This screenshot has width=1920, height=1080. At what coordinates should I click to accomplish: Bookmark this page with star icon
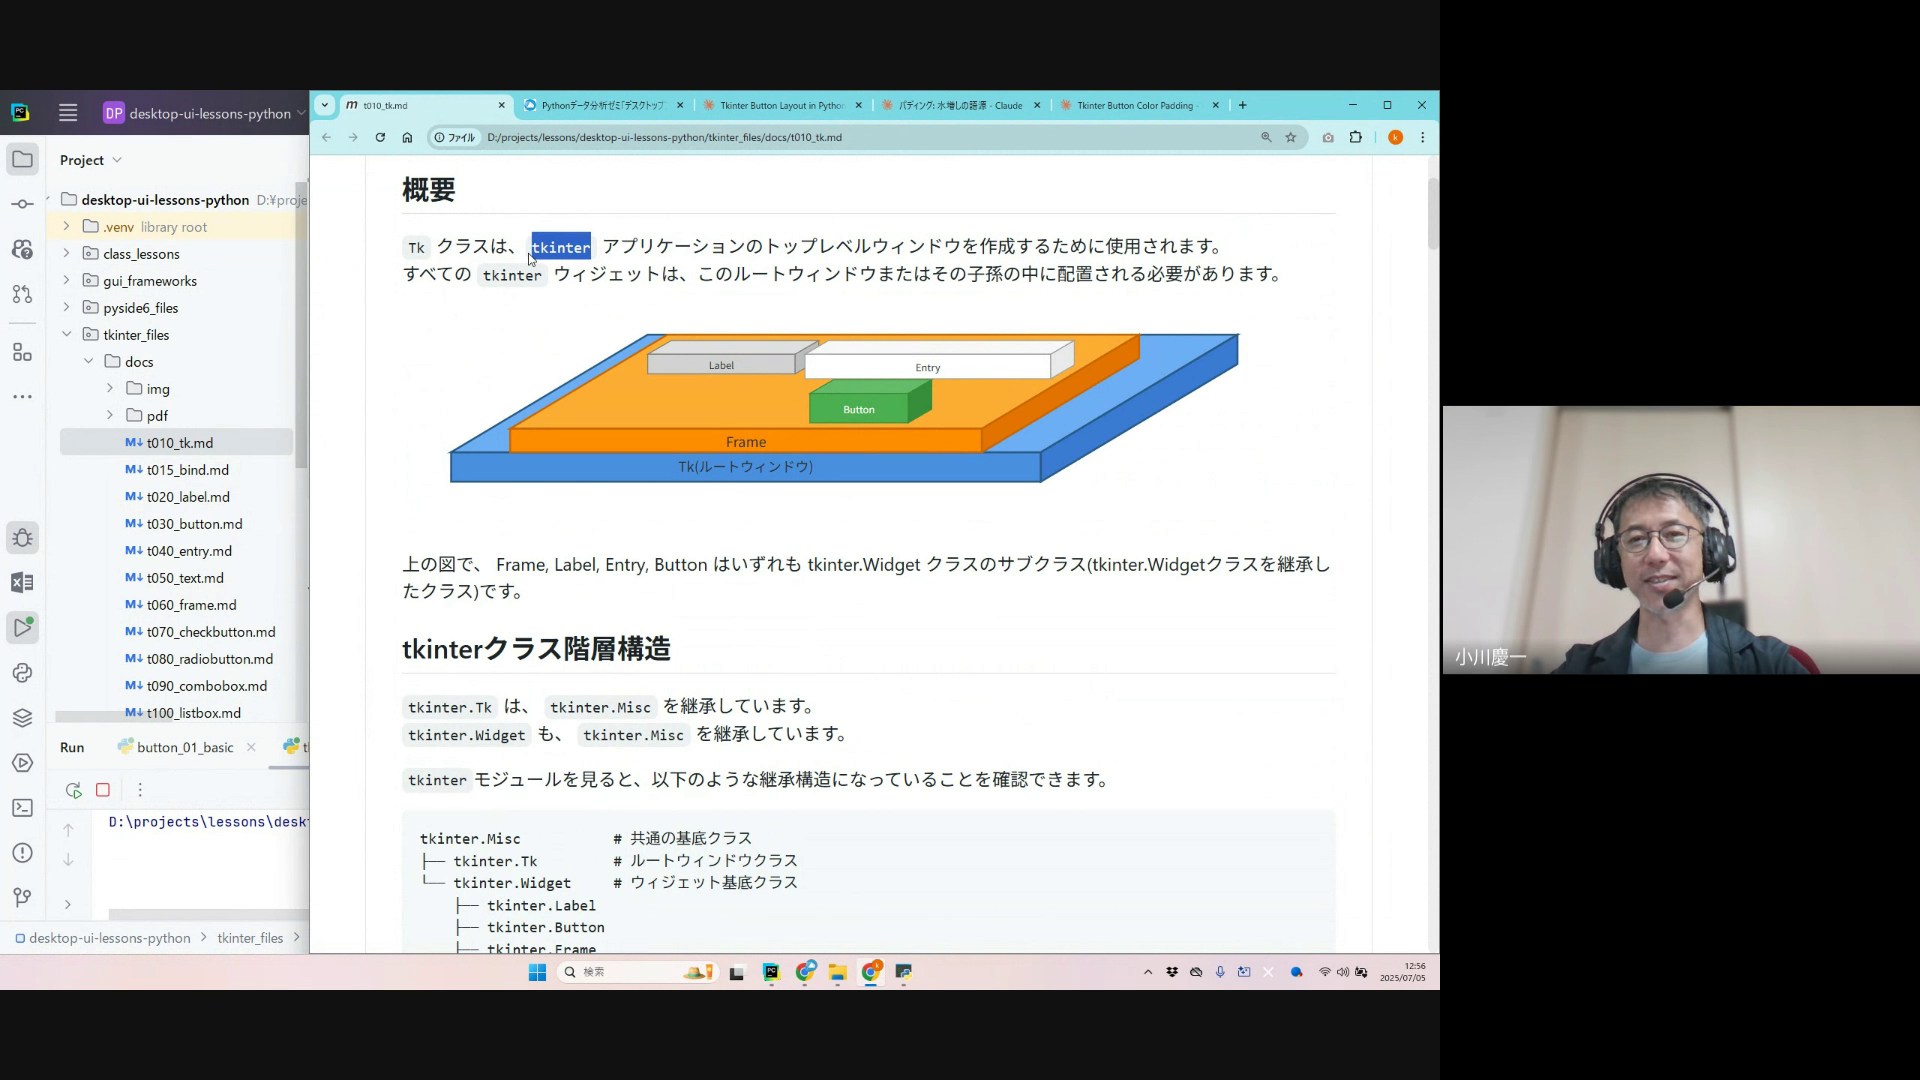1291,137
